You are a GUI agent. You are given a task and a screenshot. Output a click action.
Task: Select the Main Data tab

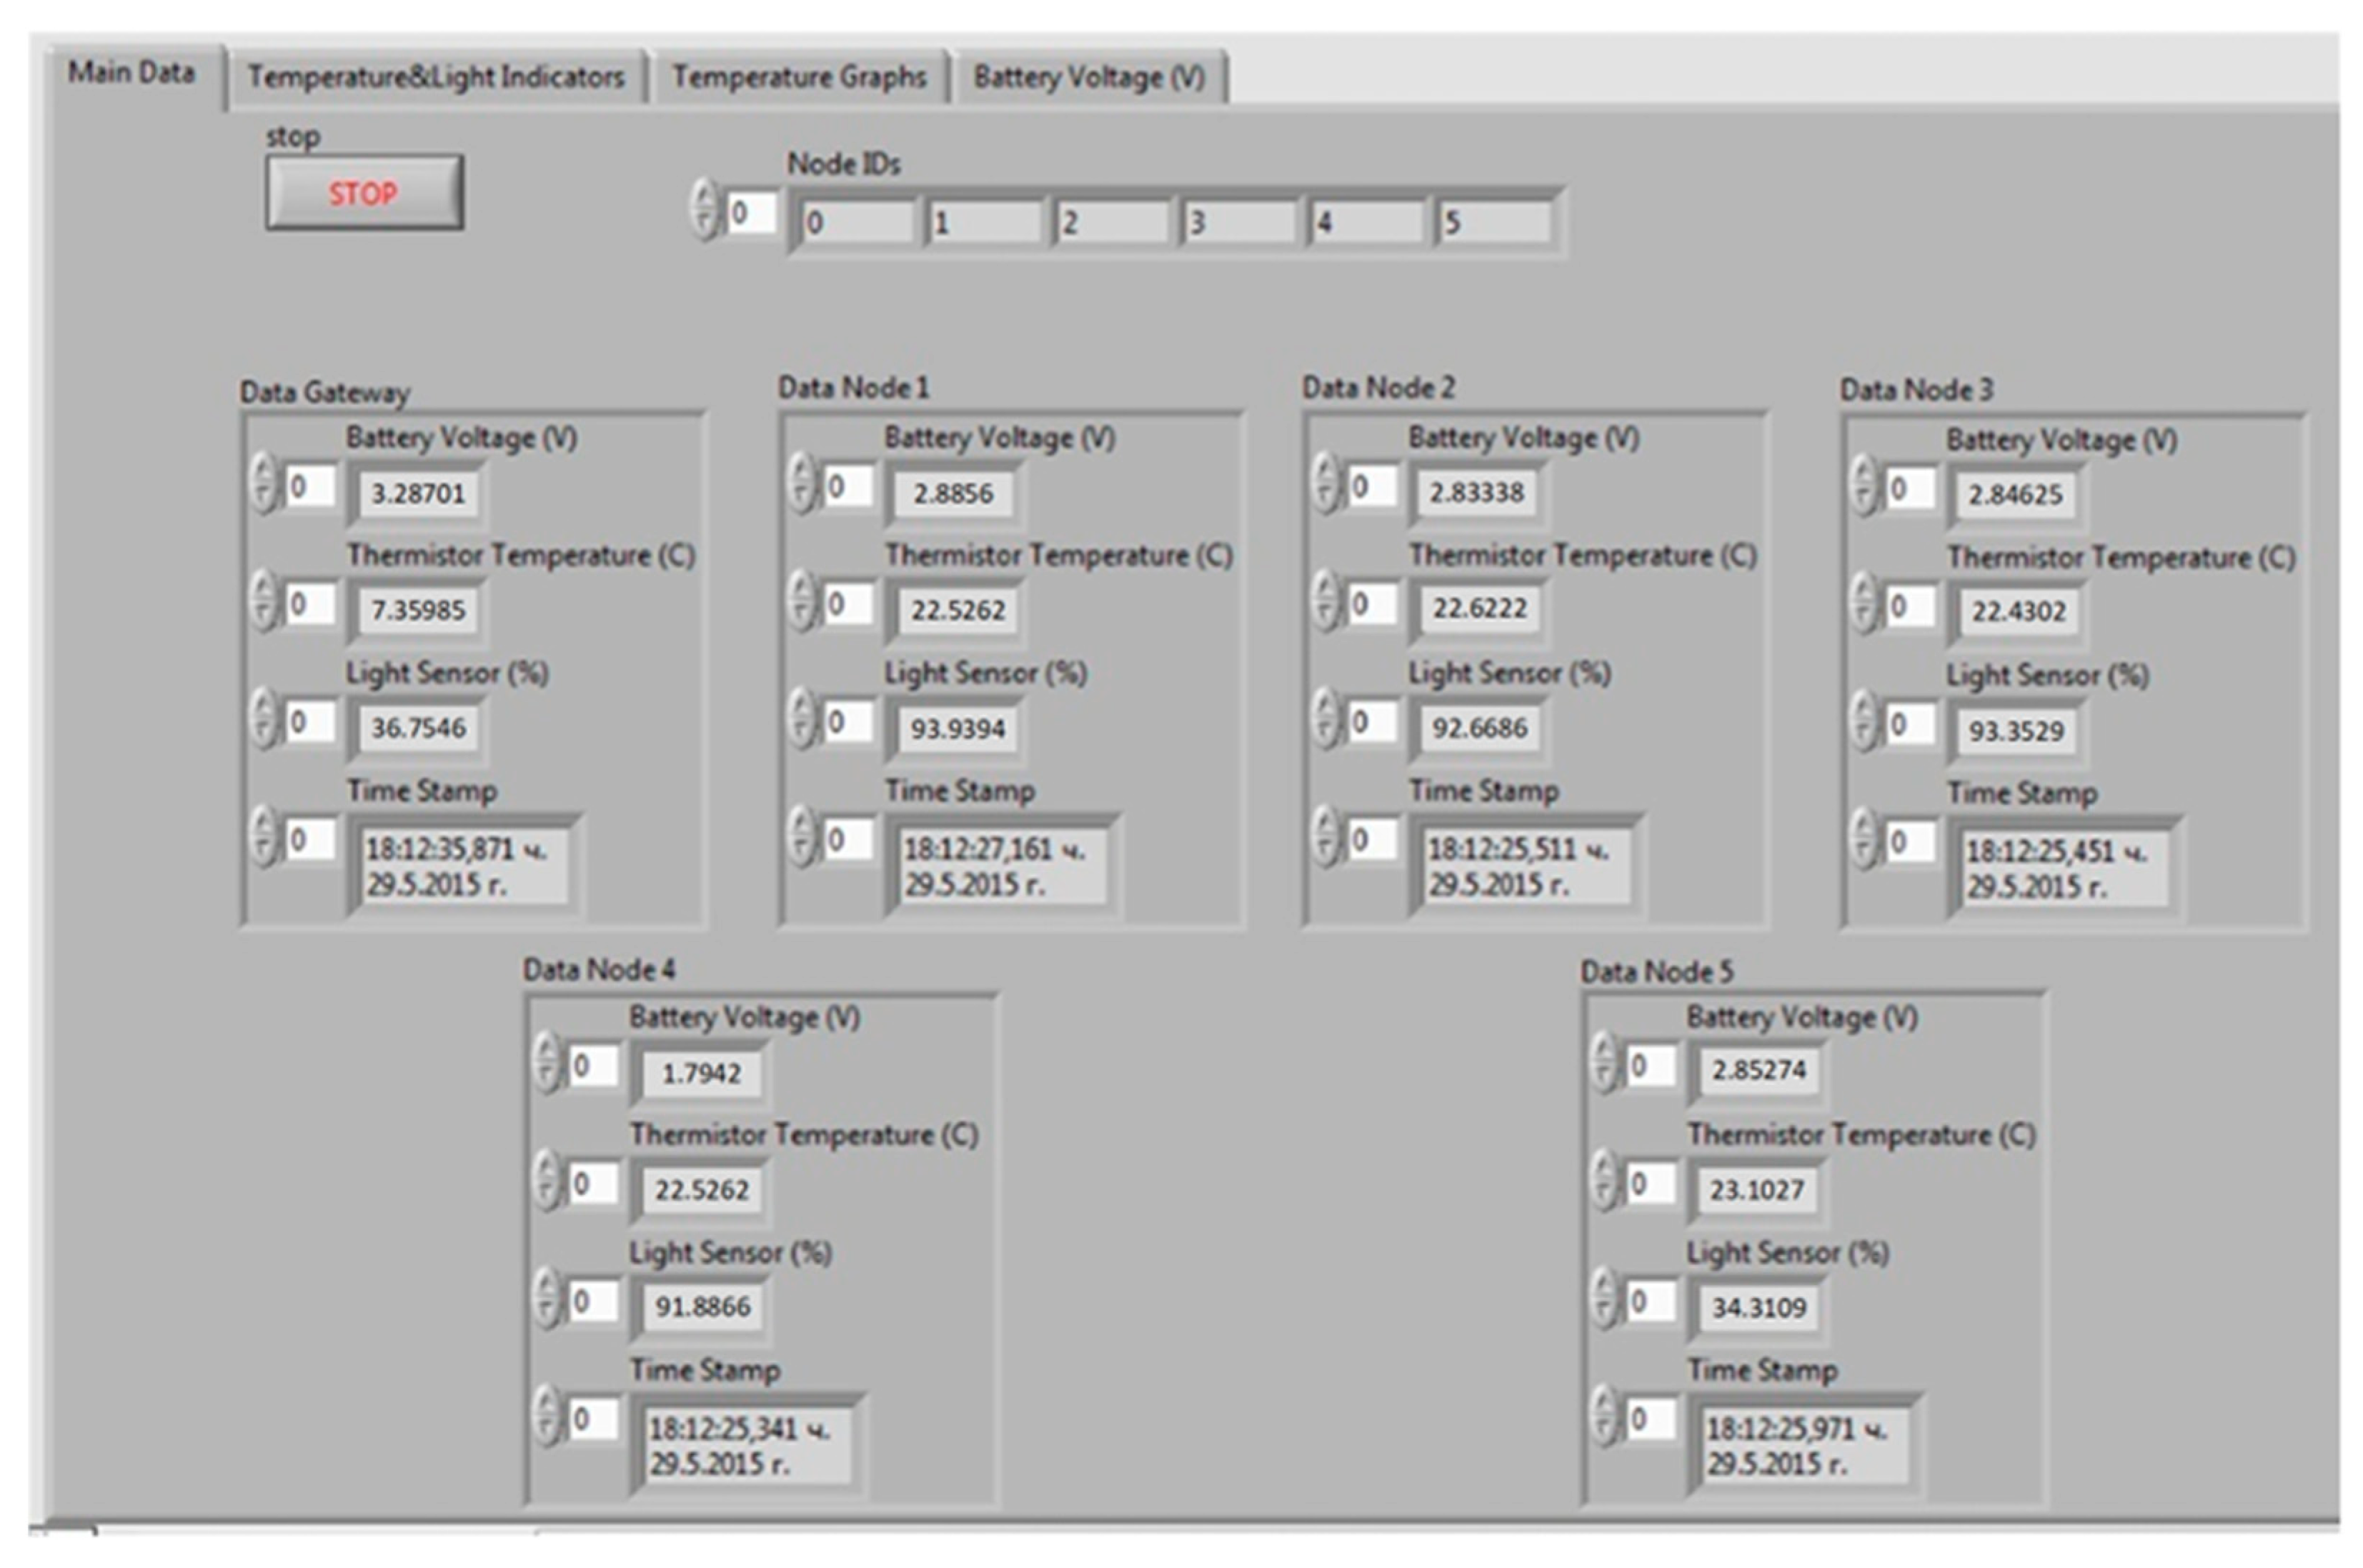point(131,72)
